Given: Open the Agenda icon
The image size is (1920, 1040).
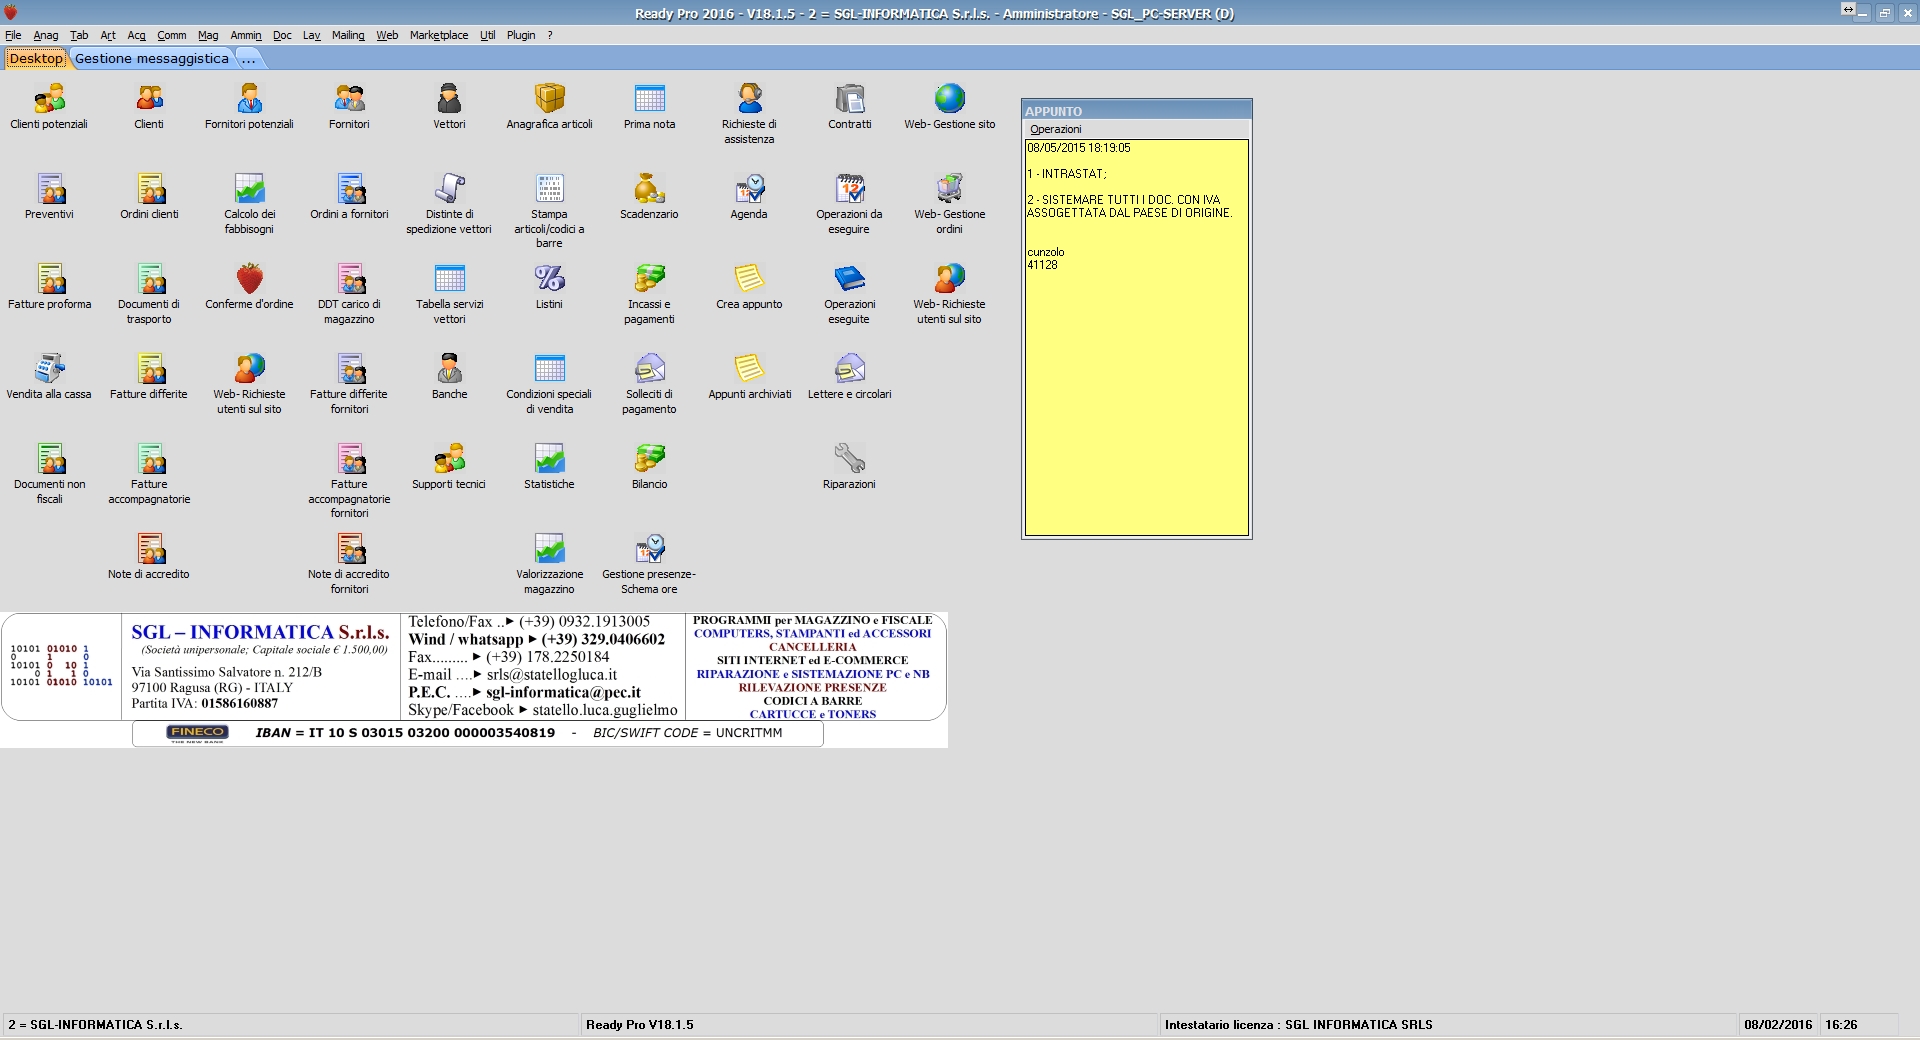Looking at the screenshot, I should pos(749,189).
